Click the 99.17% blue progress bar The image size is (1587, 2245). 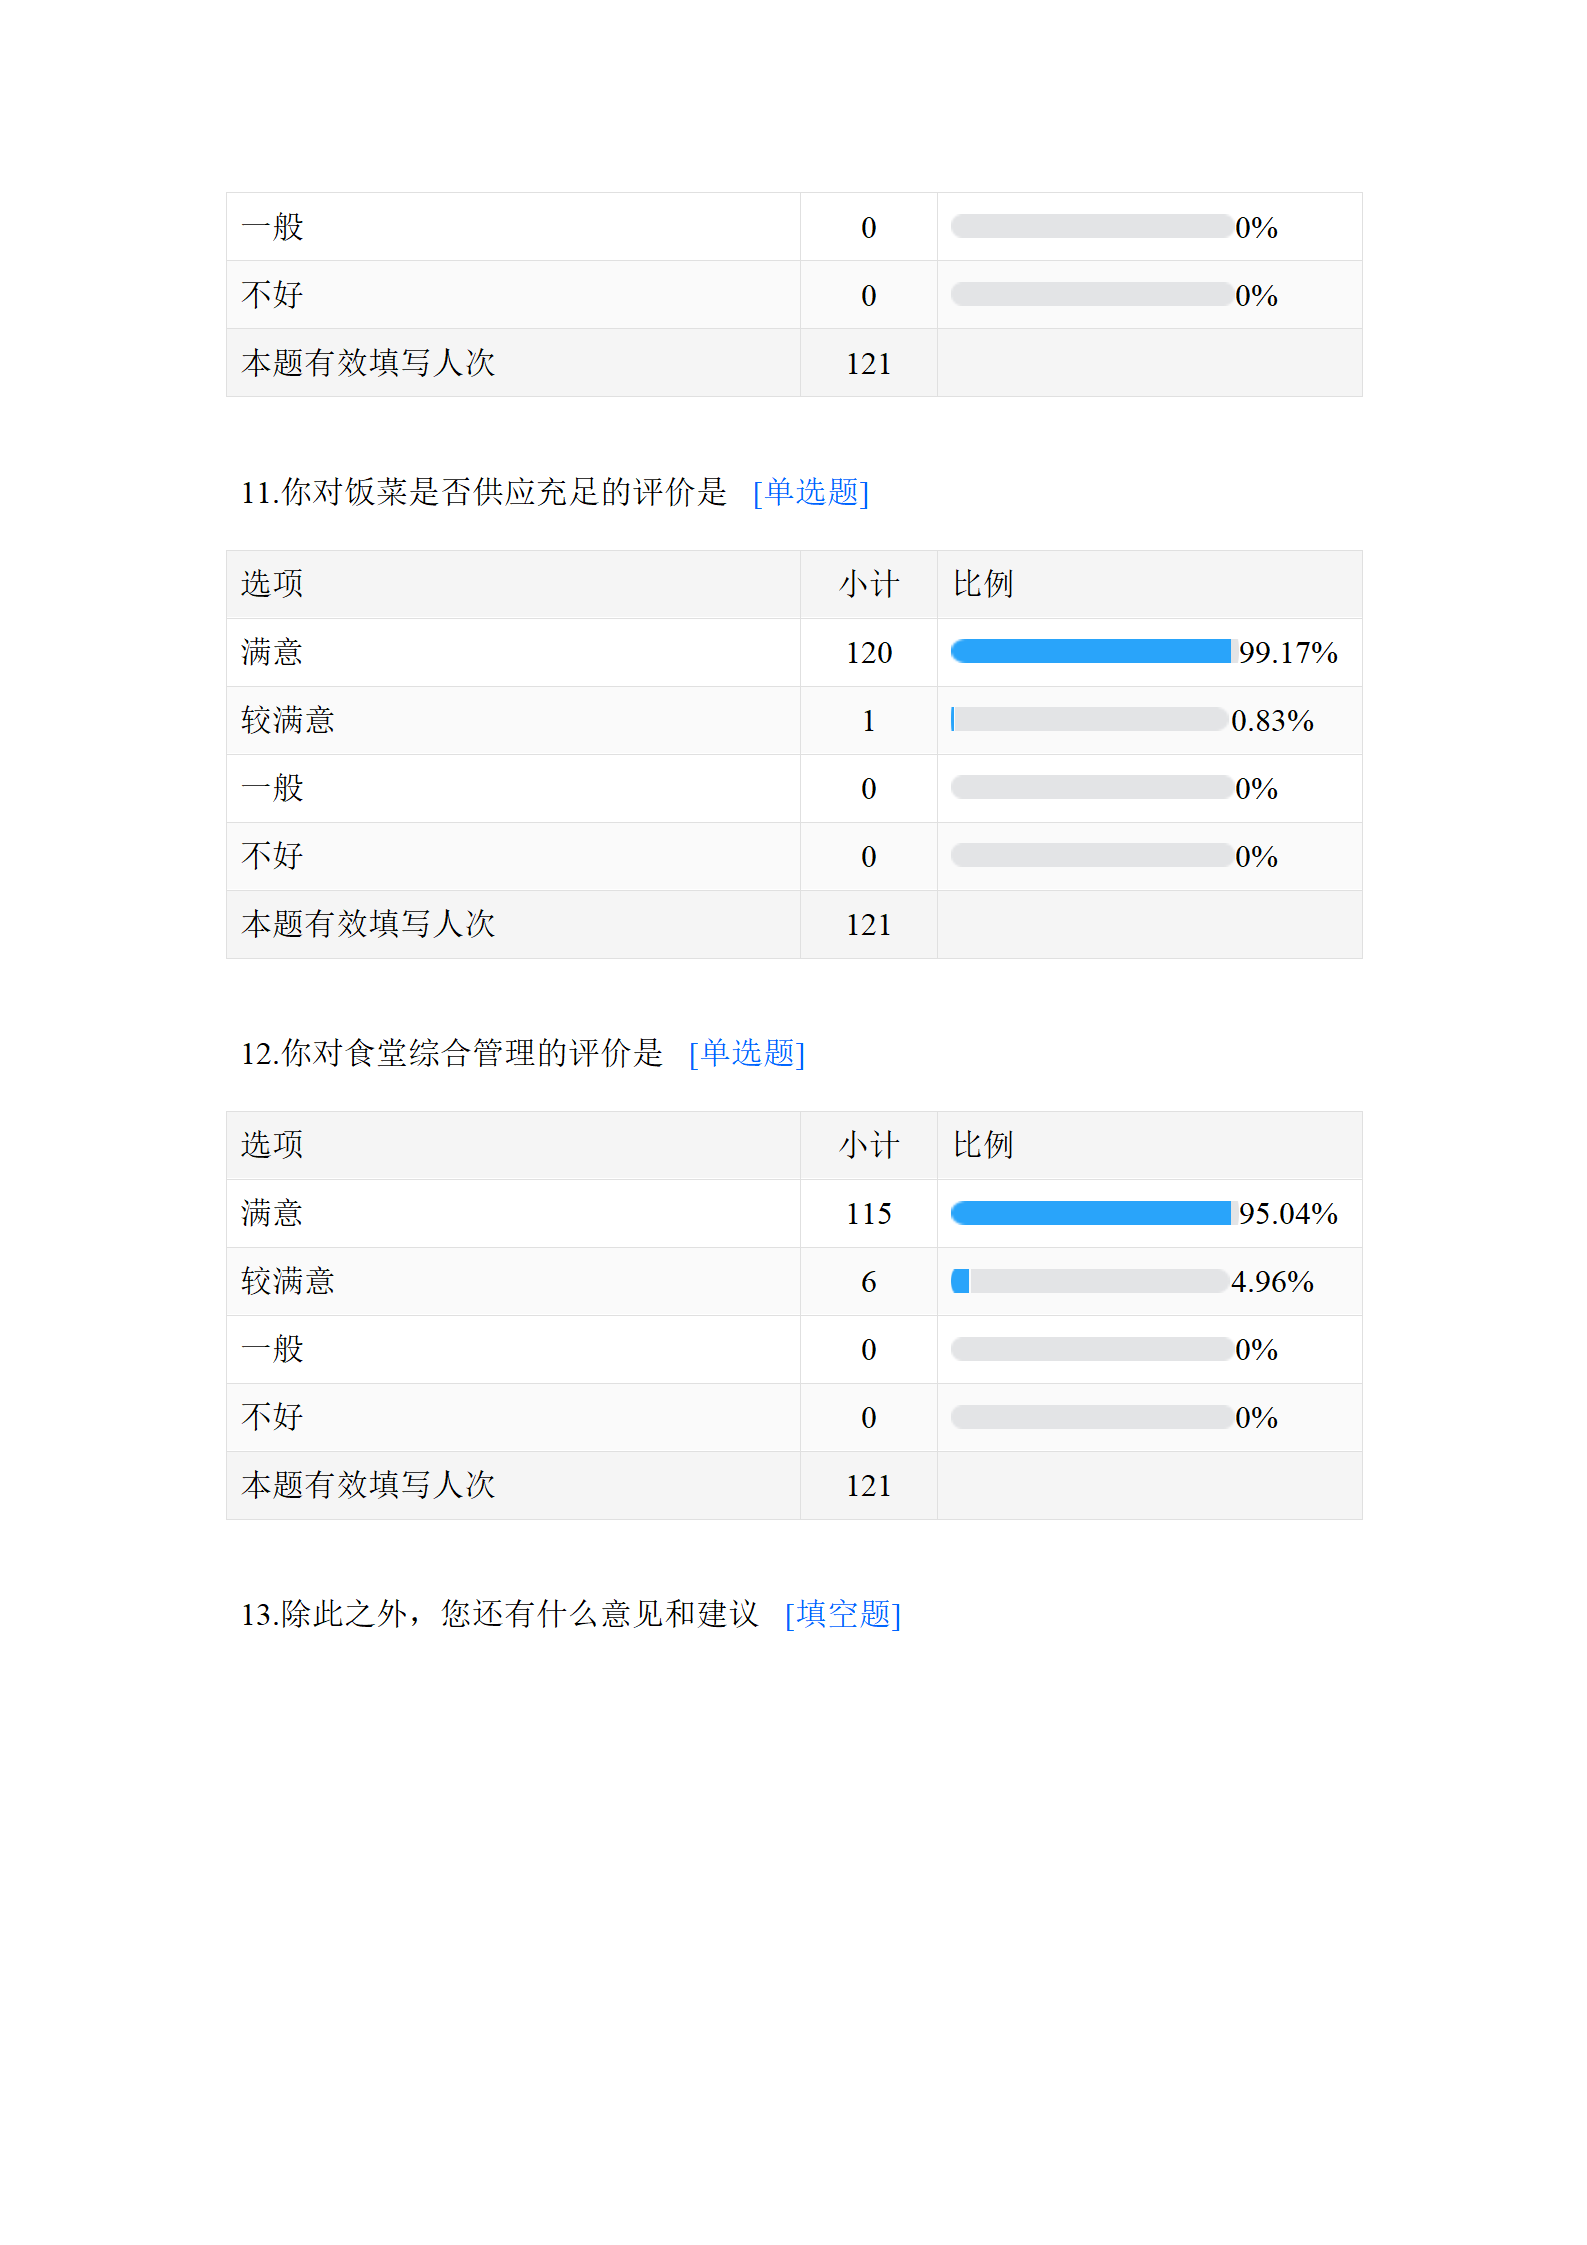pos(1090,652)
